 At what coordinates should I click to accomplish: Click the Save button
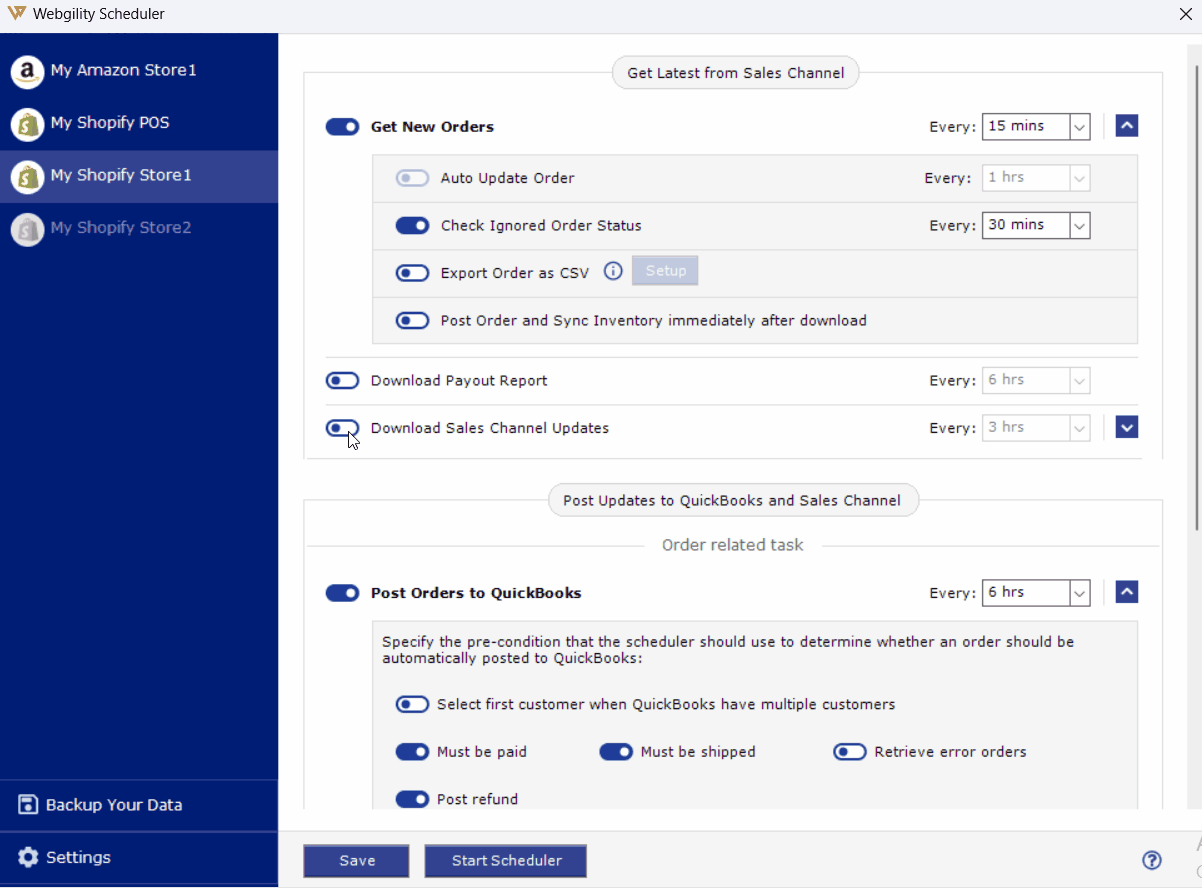(x=356, y=861)
